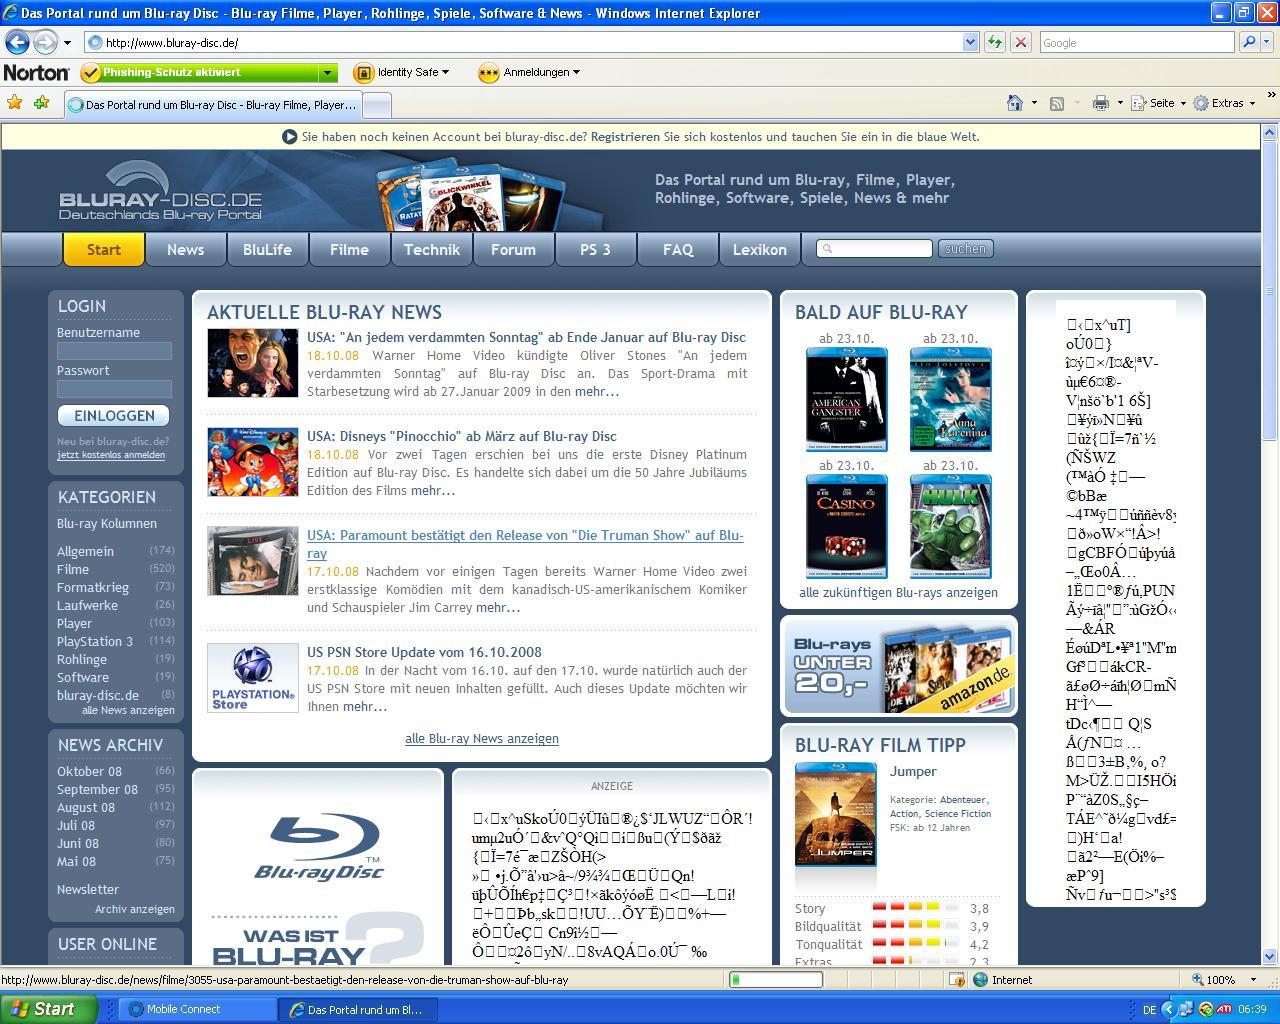The height and width of the screenshot is (1024, 1280).
Task: Open the Truman Show news headline link
Action: [525, 544]
